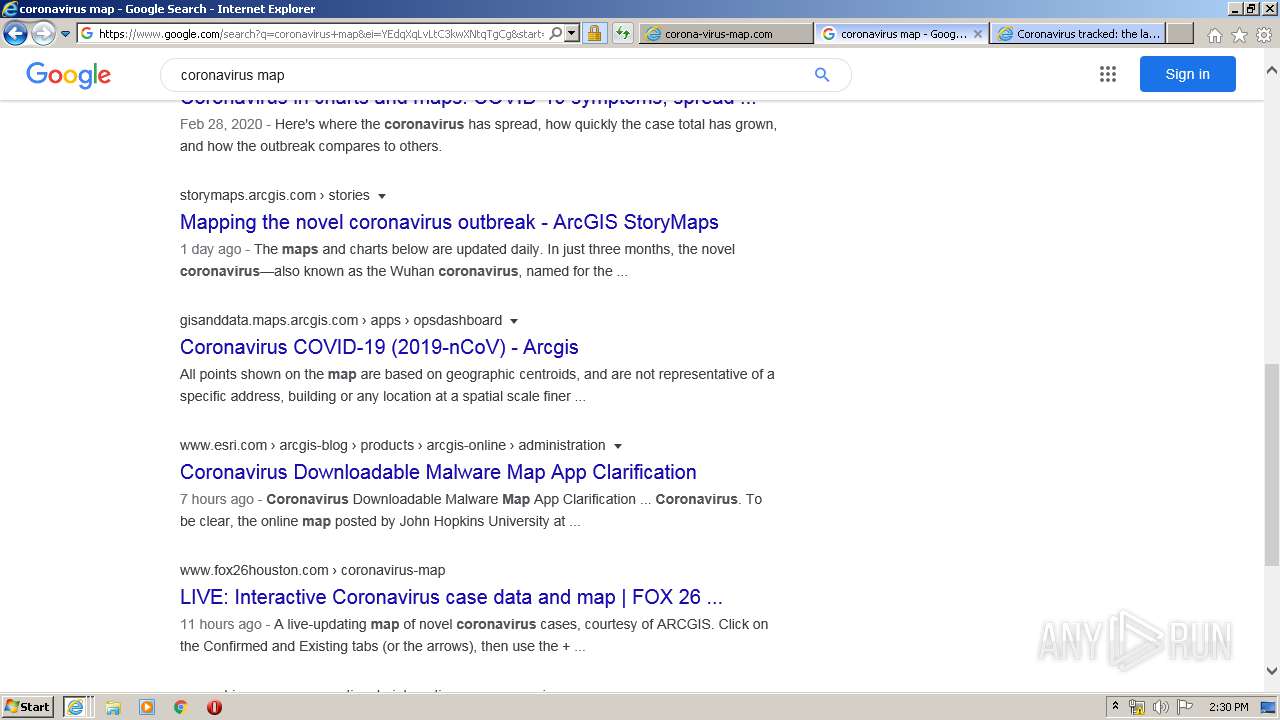Expand gisanddata.maps.arcgis.com result options arrow
Screen dimensions: 1280x720
[514, 321]
